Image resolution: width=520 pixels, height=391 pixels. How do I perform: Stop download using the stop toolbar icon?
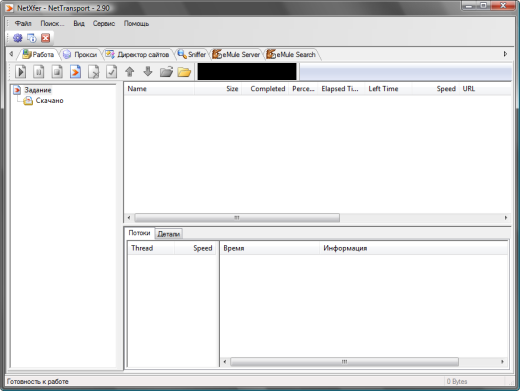click(57, 72)
